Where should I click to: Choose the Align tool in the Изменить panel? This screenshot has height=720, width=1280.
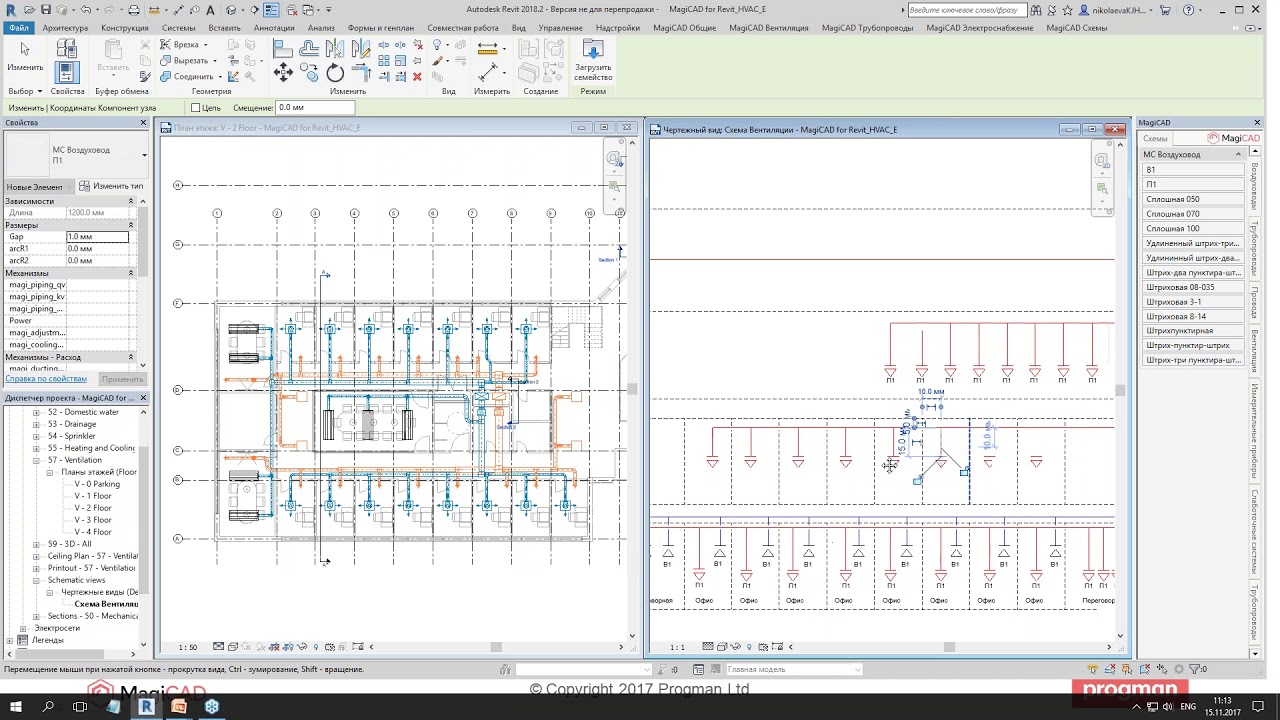click(x=283, y=47)
